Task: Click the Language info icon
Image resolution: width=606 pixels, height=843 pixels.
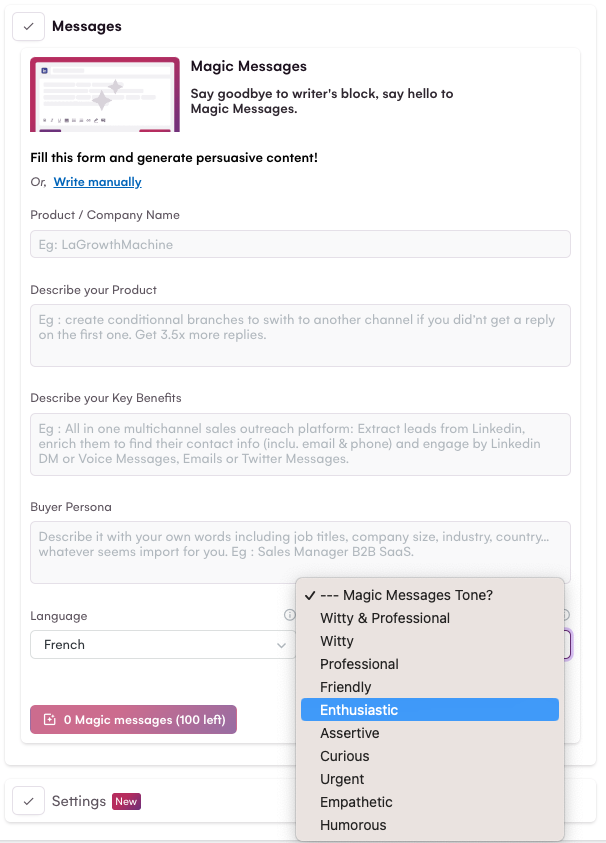Action: (289, 615)
